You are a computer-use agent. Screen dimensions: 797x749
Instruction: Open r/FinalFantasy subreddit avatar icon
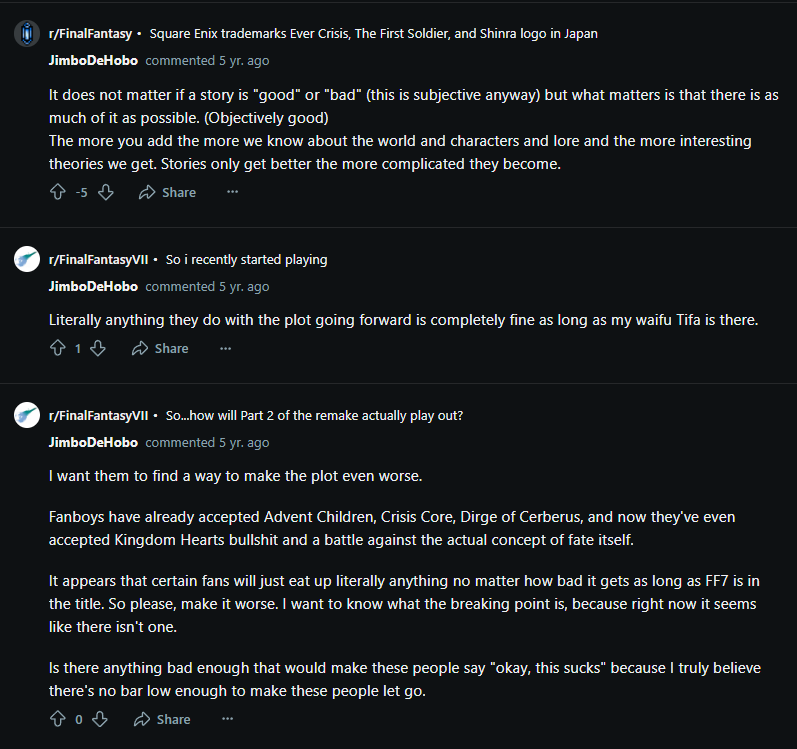pos(27,34)
